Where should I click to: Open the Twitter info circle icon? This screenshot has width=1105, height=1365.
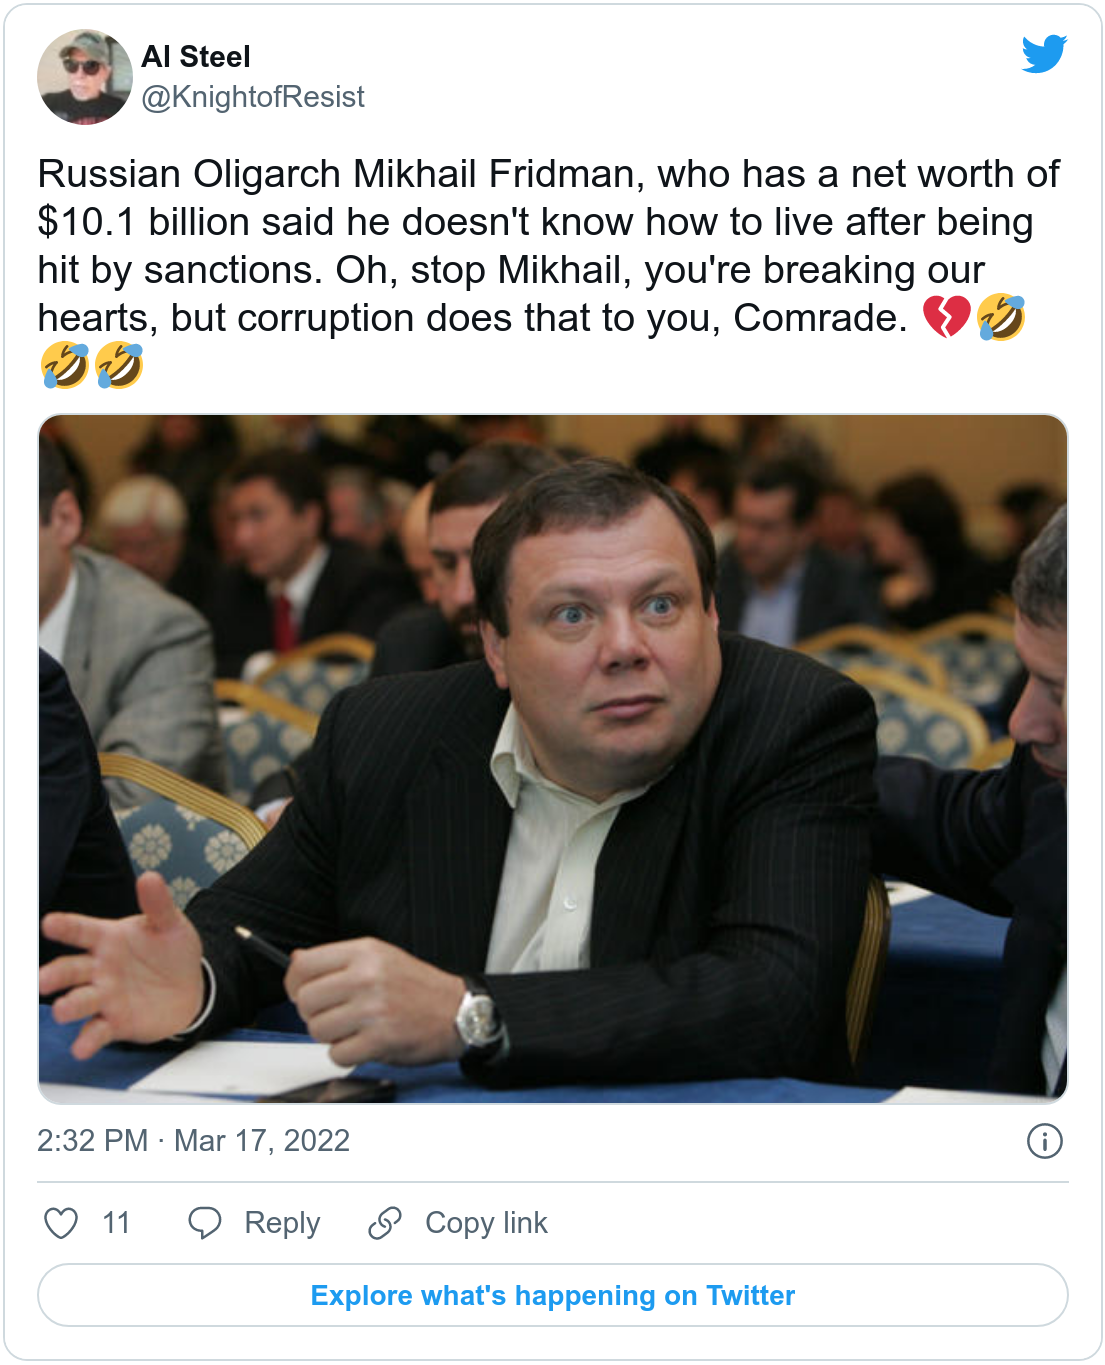(x=1044, y=1140)
